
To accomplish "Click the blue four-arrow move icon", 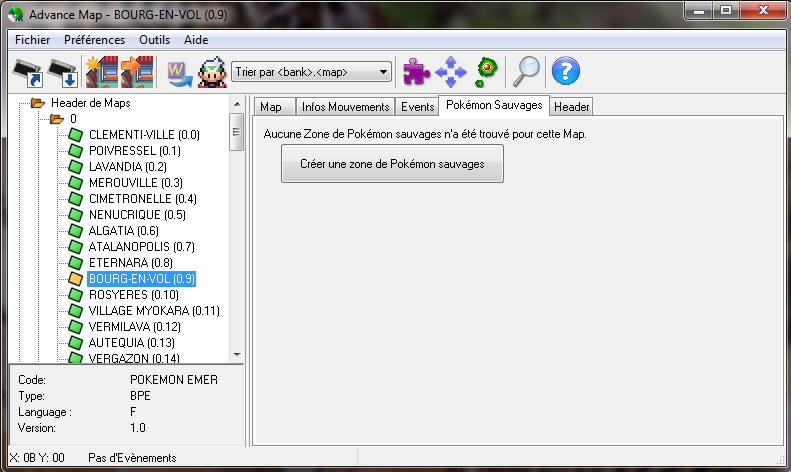I will tap(451, 71).
